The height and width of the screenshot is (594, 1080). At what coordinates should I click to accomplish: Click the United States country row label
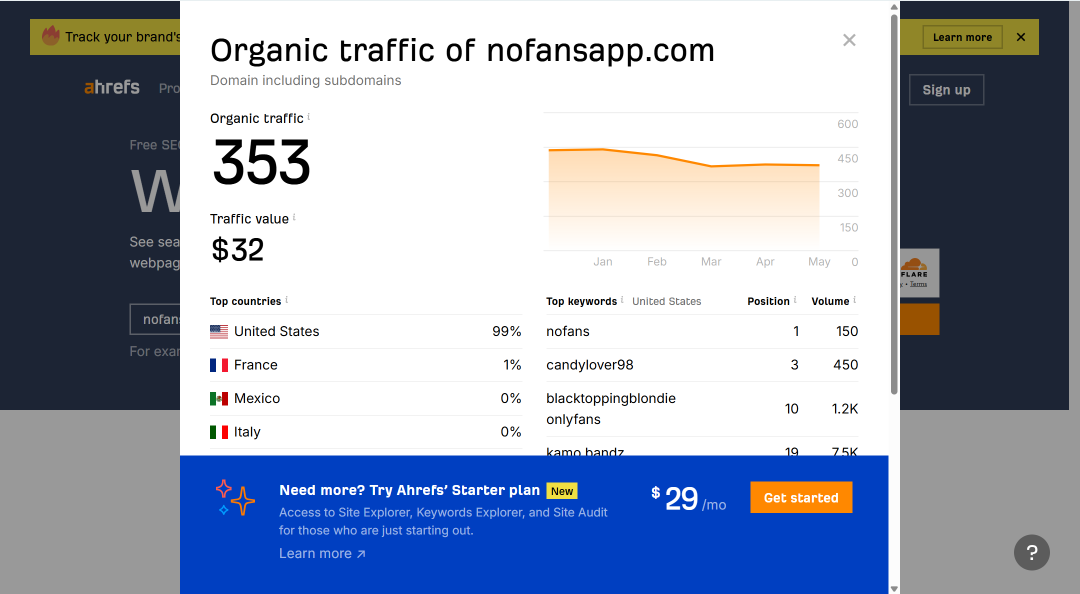[x=276, y=331]
